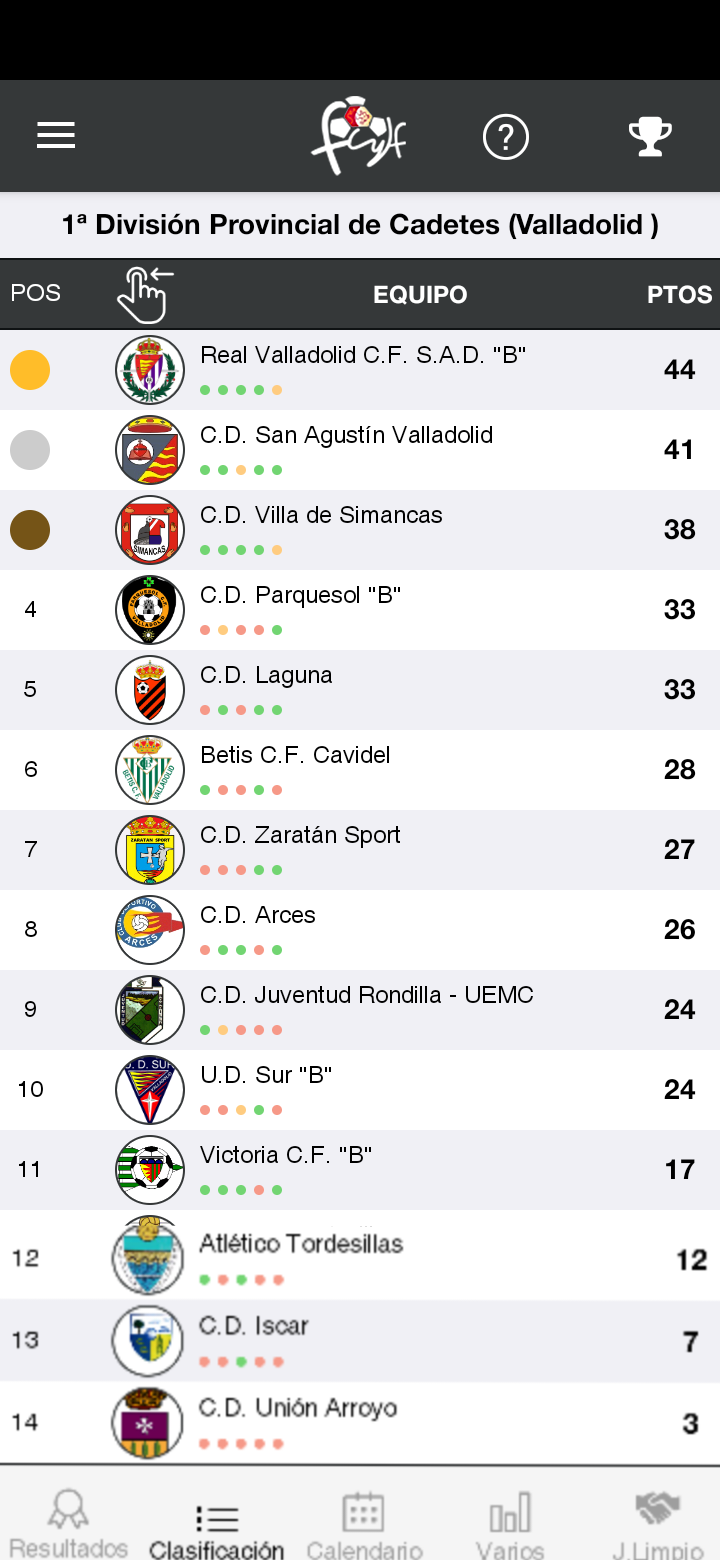Open the trophy competitions icon
Image resolution: width=720 pixels, height=1560 pixels.
(x=649, y=136)
